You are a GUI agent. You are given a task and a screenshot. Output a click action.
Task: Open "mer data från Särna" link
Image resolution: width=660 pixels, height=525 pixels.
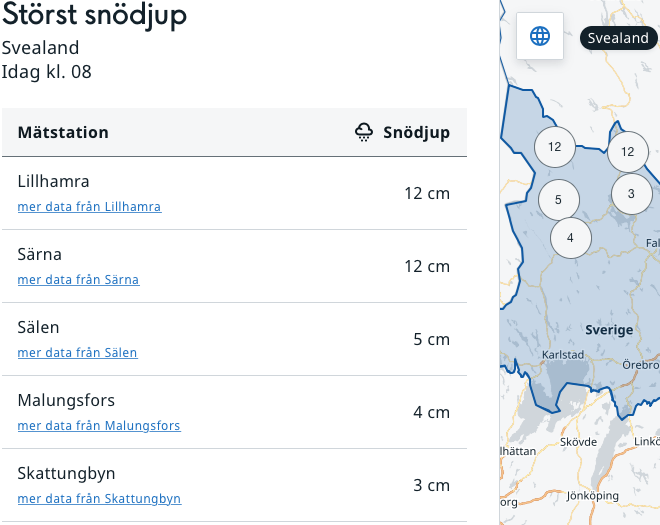pos(78,280)
